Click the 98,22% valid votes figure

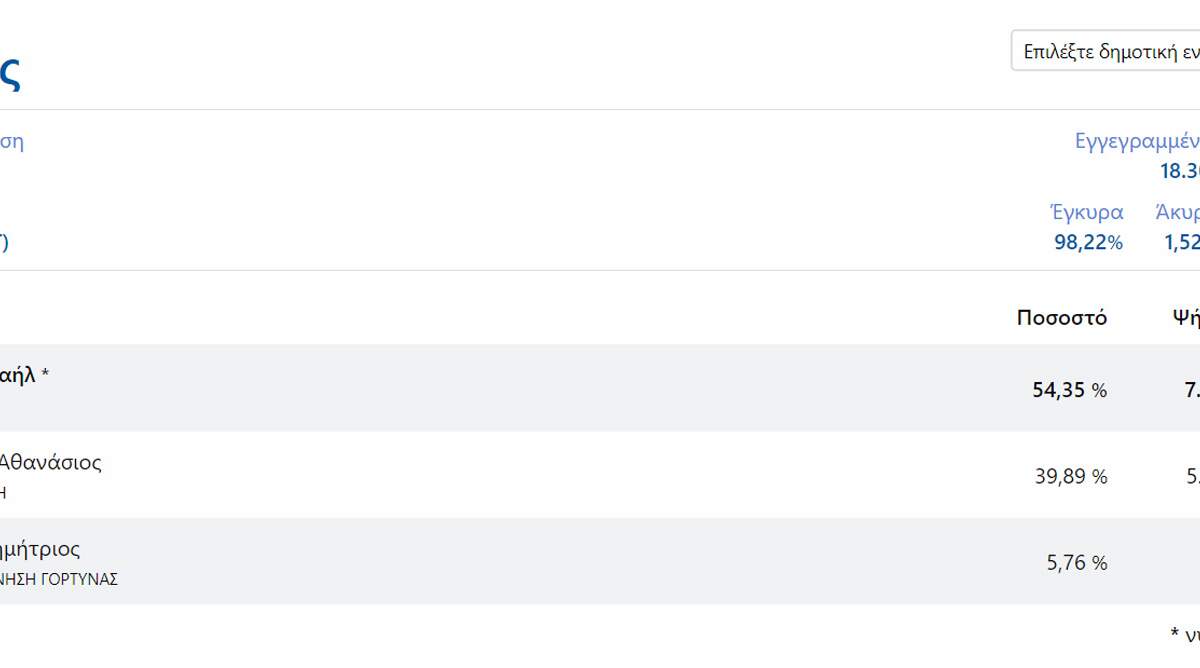1088,242
